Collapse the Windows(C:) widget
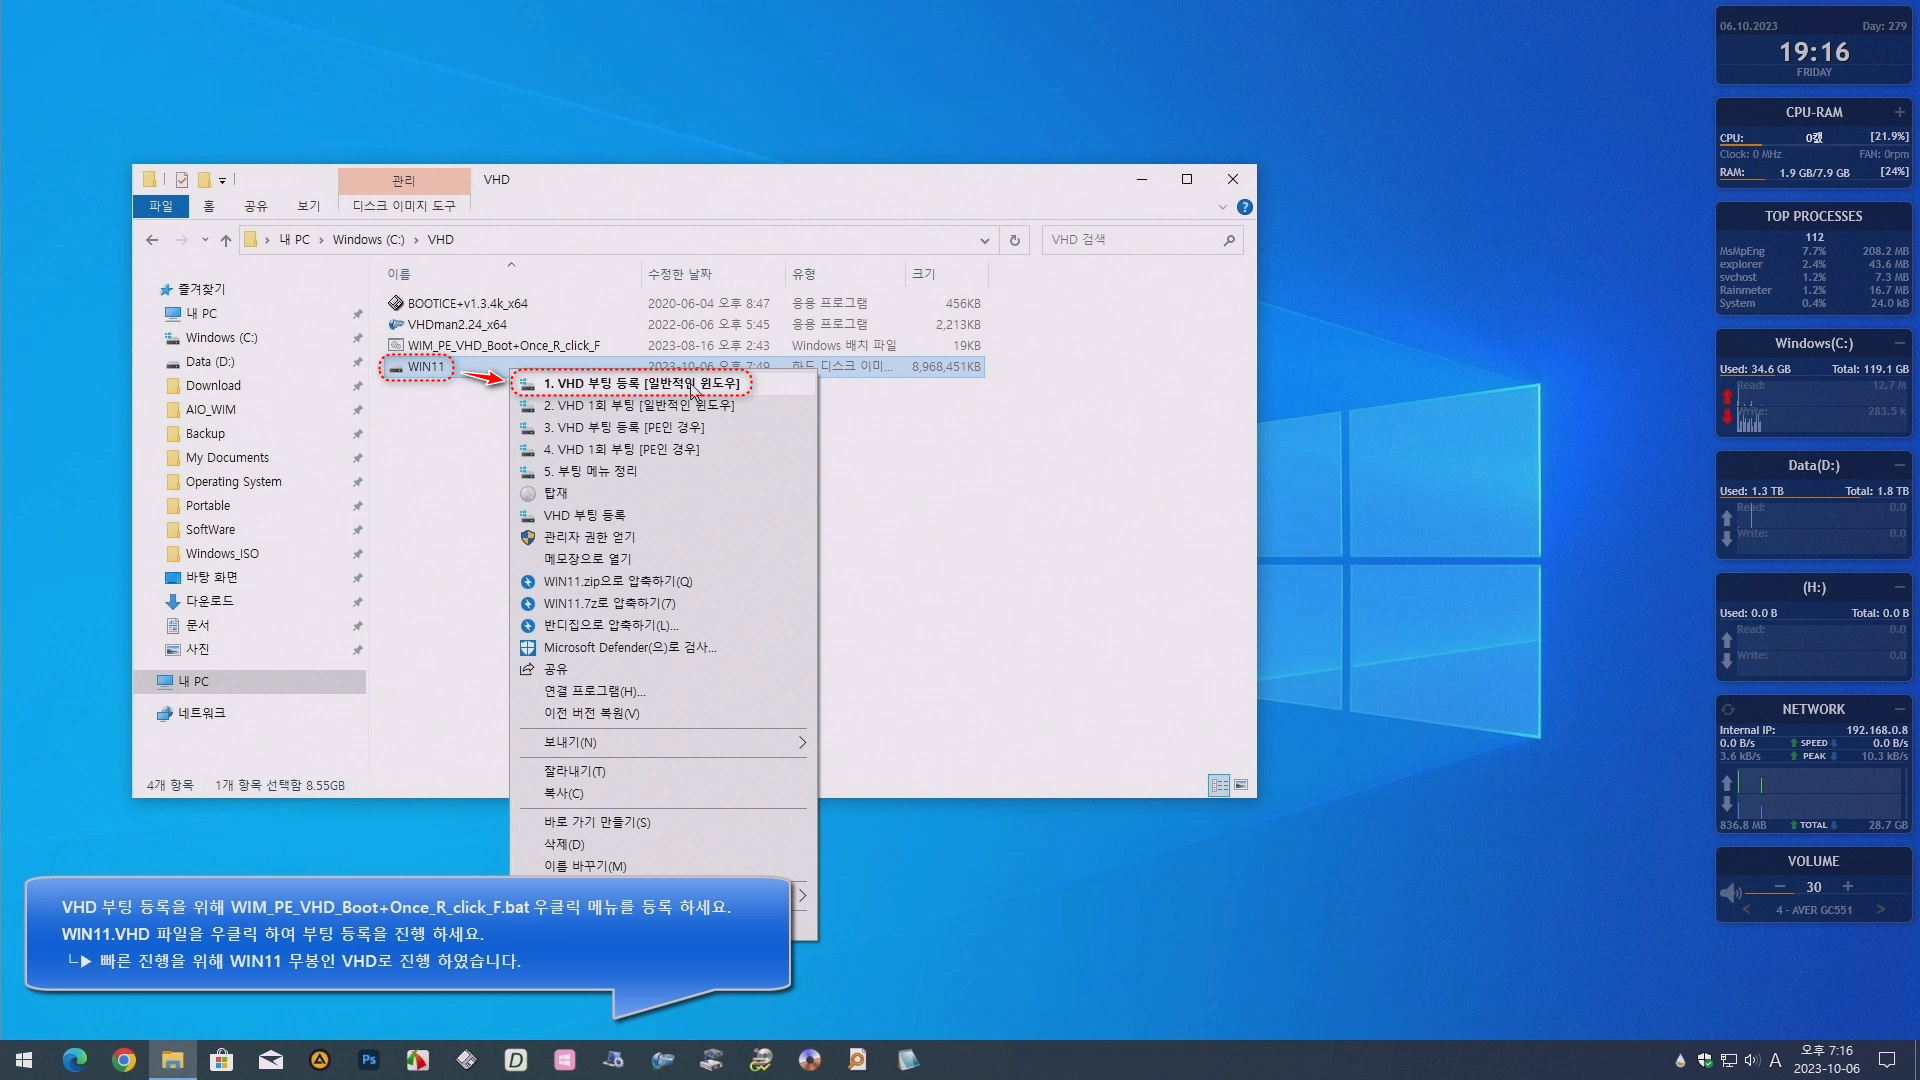This screenshot has width=1920, height=1080. [1899, 343]
